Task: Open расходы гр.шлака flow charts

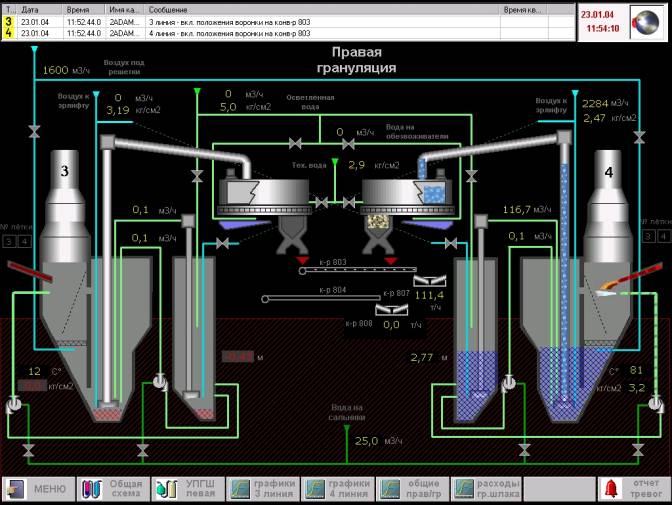Action: pos(486,489)
